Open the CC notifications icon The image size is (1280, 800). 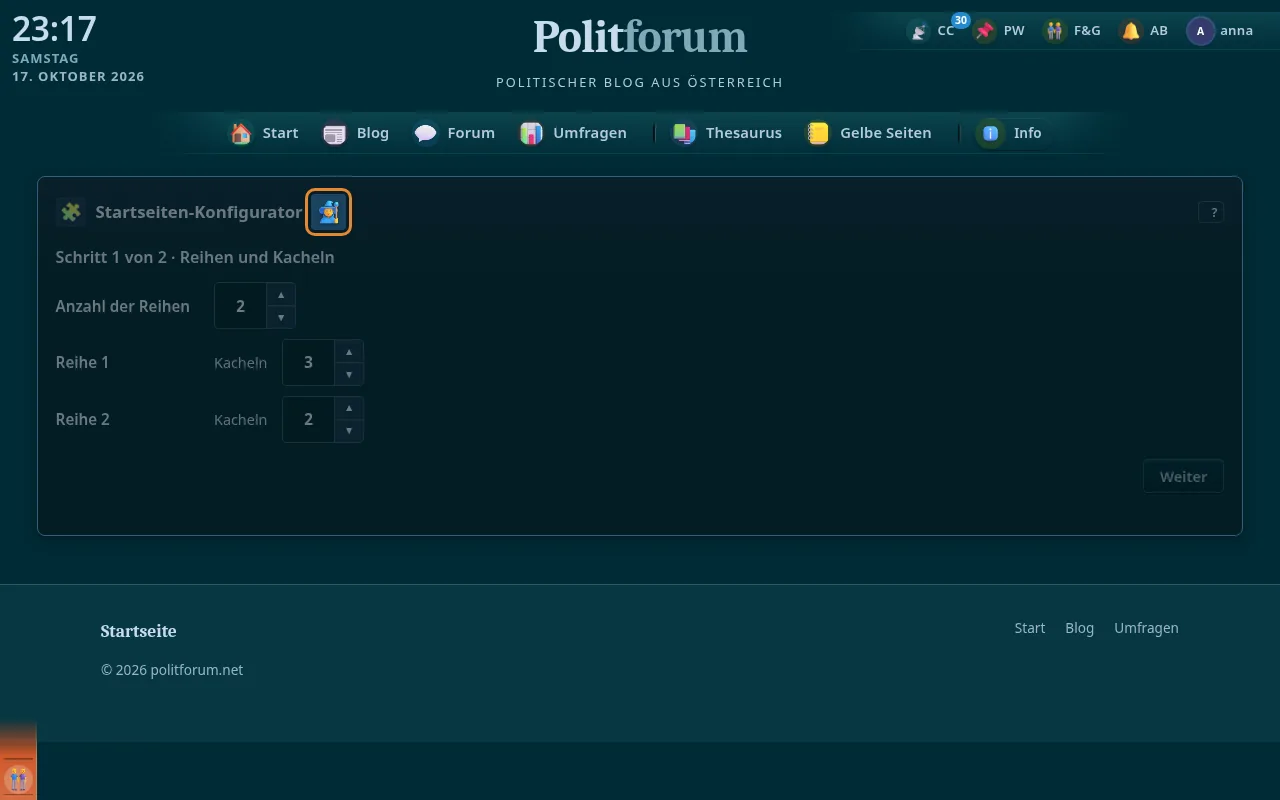[919, 31]
